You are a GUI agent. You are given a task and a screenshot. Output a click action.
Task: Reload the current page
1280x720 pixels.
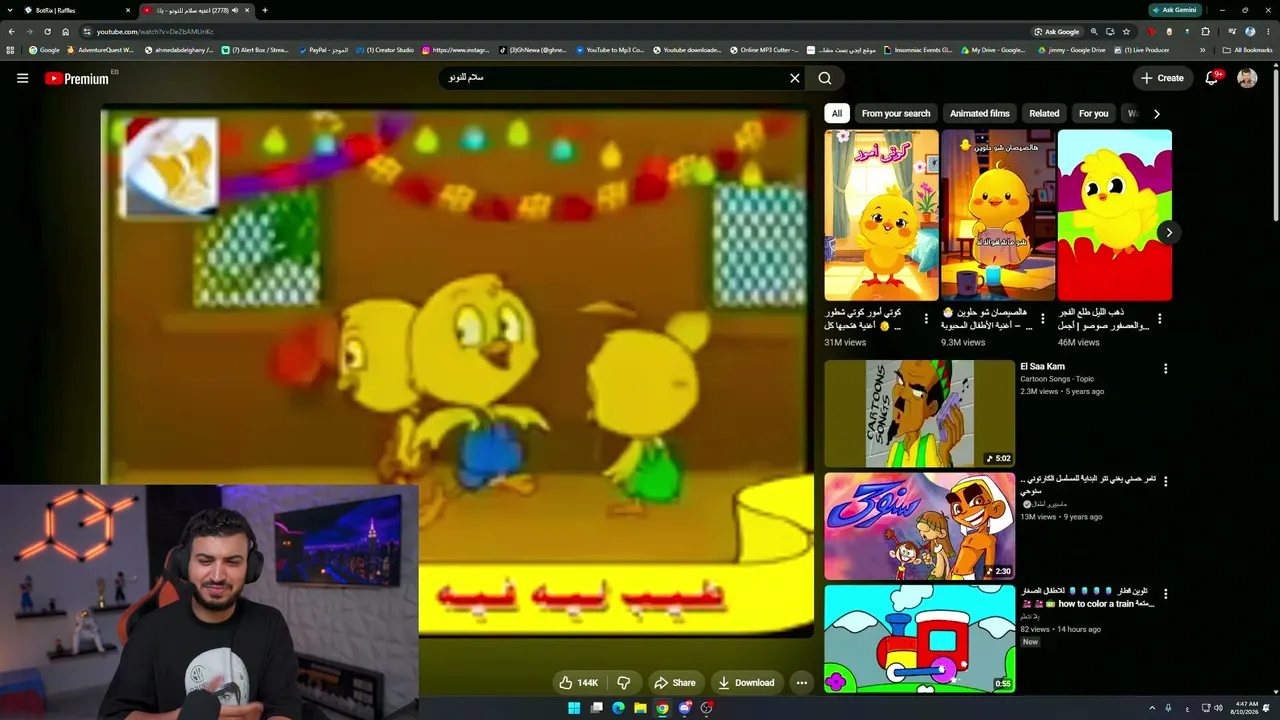pyautogui.click(x=47, y=31)
